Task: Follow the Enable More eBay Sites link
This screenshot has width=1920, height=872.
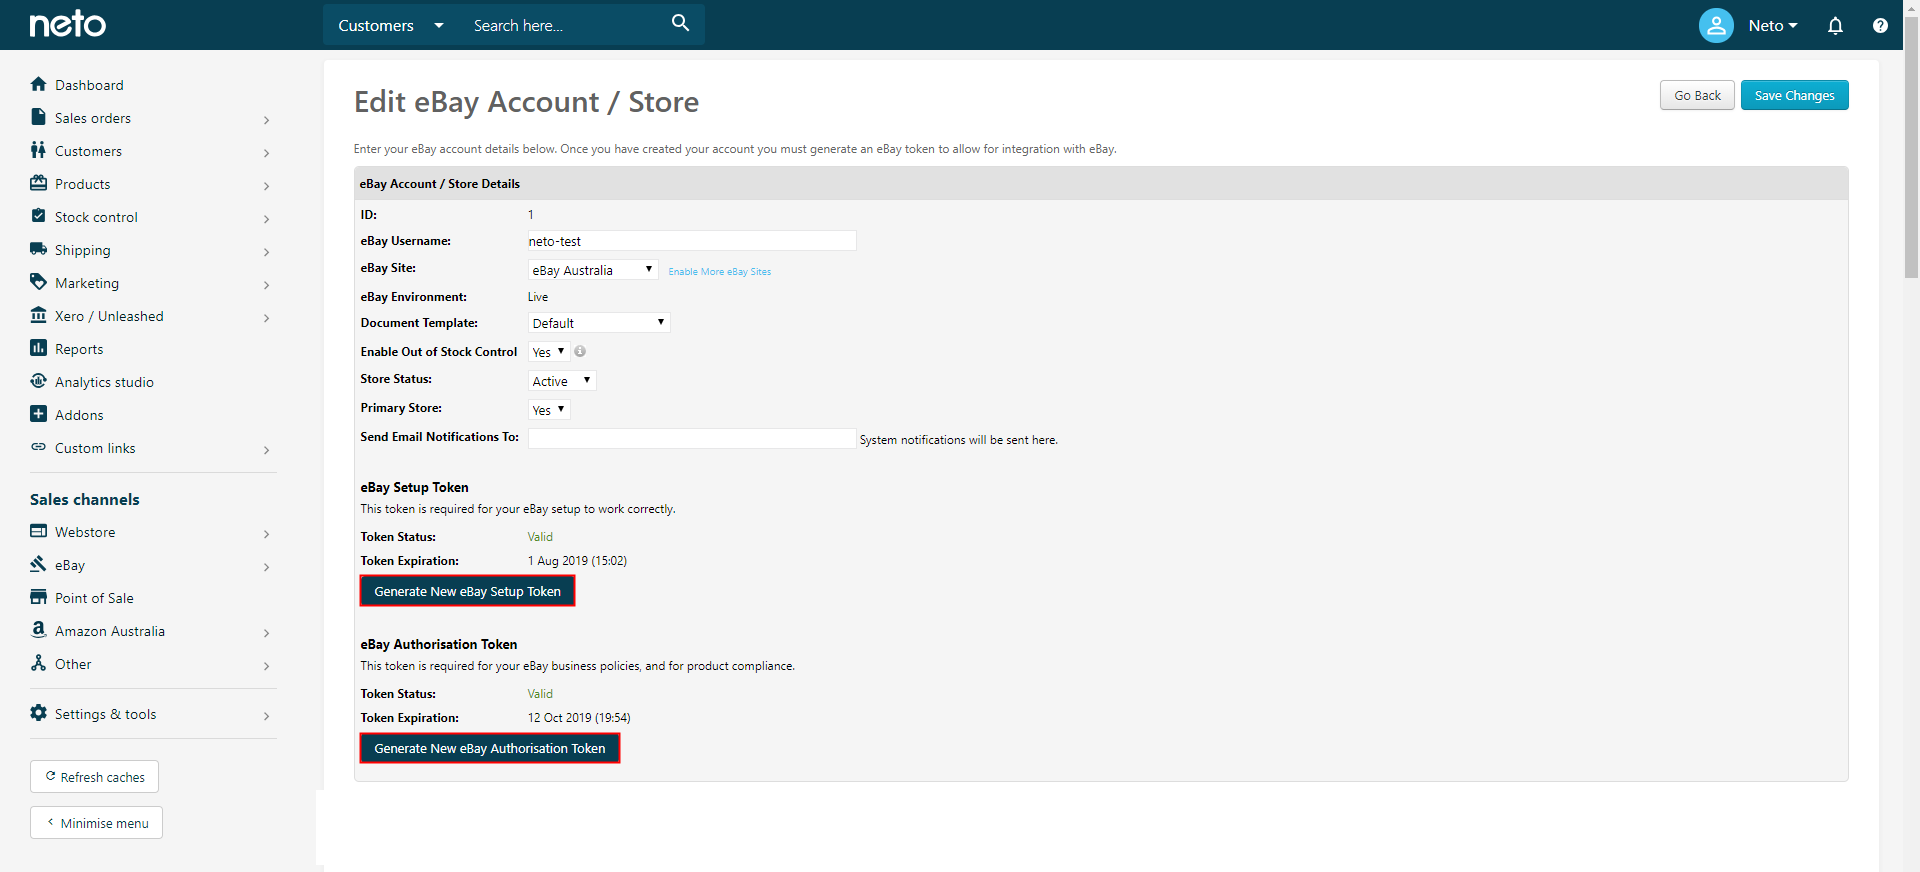Action: pyautogui.click(x=719, y=272)
